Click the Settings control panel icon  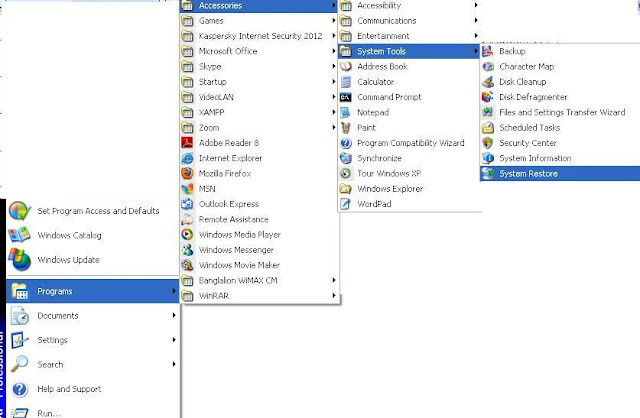tap(19, 340)
